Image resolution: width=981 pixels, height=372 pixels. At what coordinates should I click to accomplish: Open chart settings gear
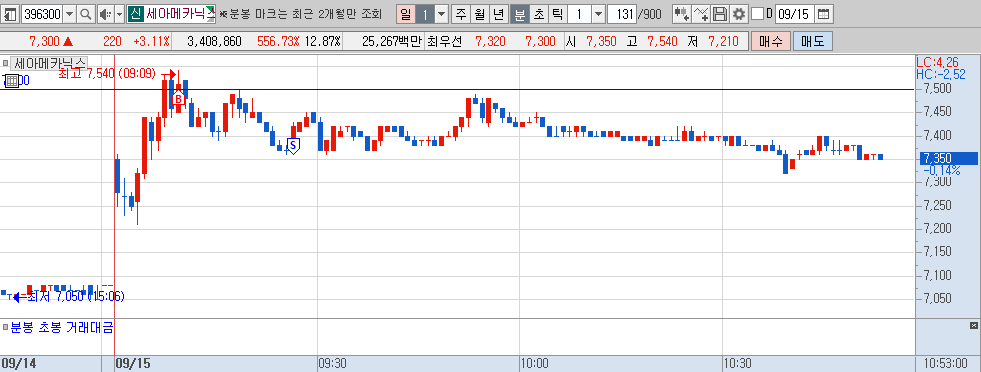point(739,14)
